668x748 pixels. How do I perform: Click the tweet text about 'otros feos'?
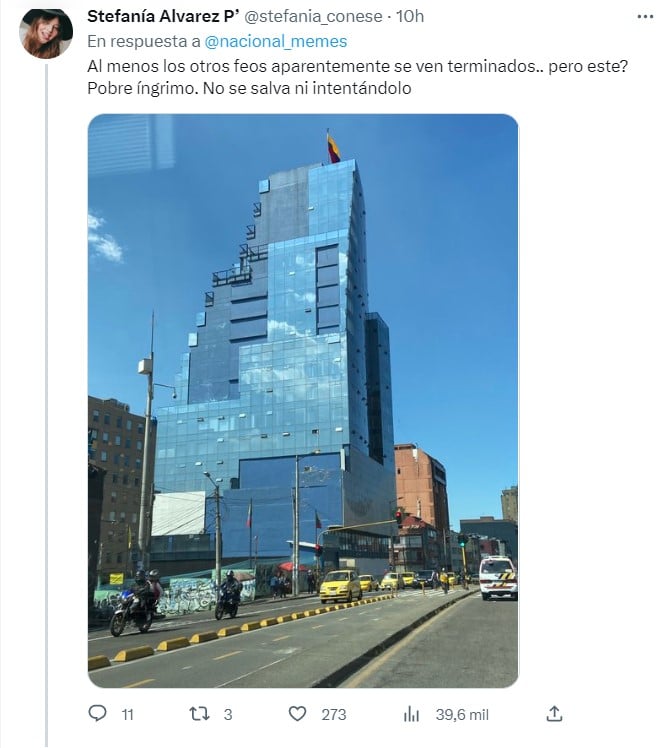coord(357,66)
